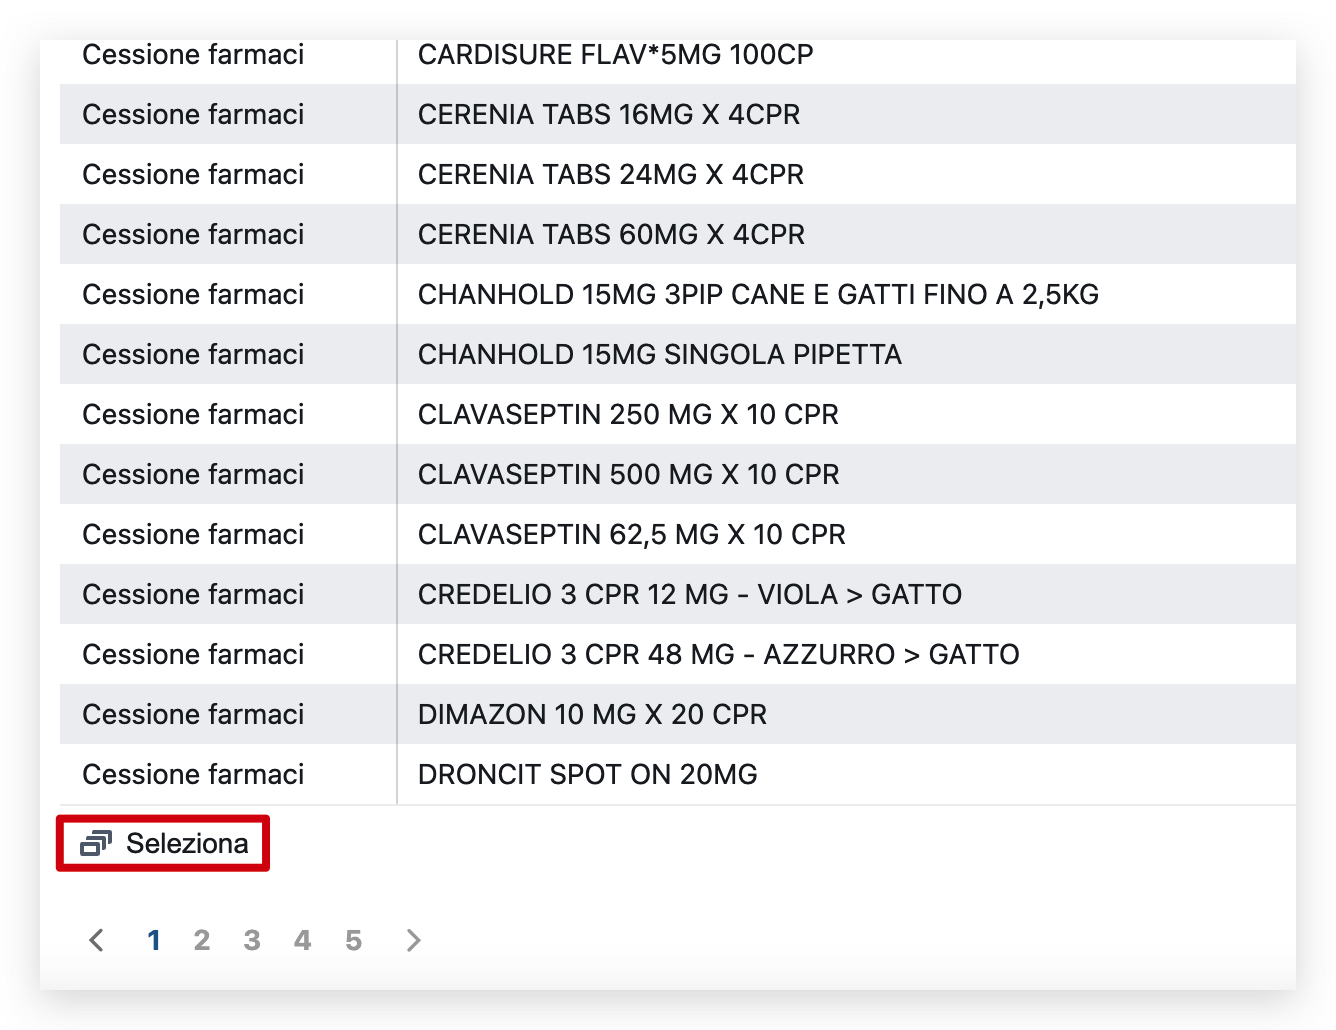Pick CERENIA TABS 60MG X 4CPR row

coord(610,235)
